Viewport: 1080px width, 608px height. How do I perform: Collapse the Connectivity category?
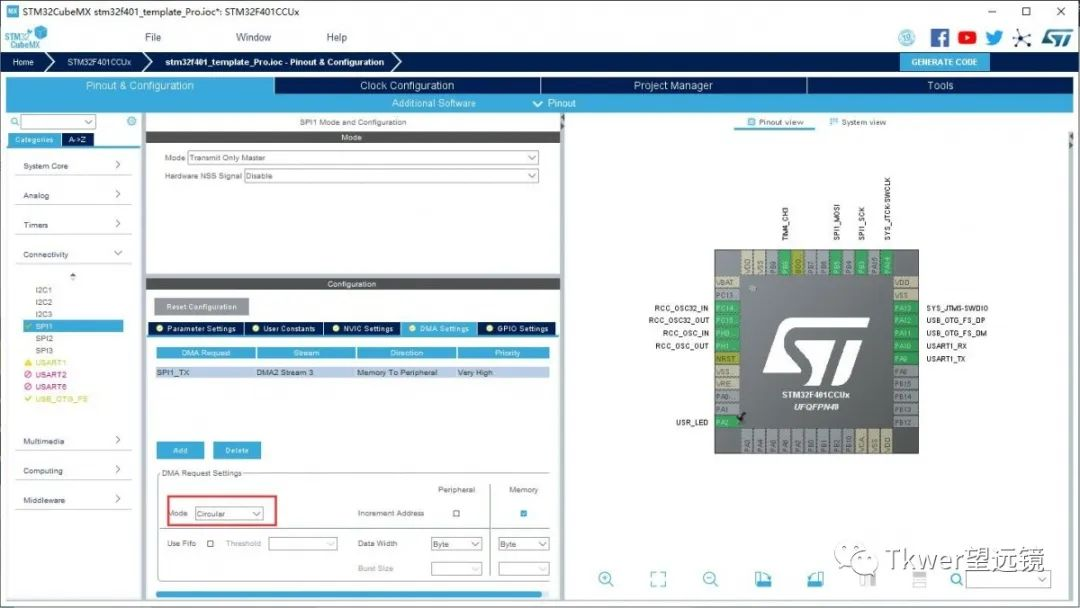(x=72, y=254)
